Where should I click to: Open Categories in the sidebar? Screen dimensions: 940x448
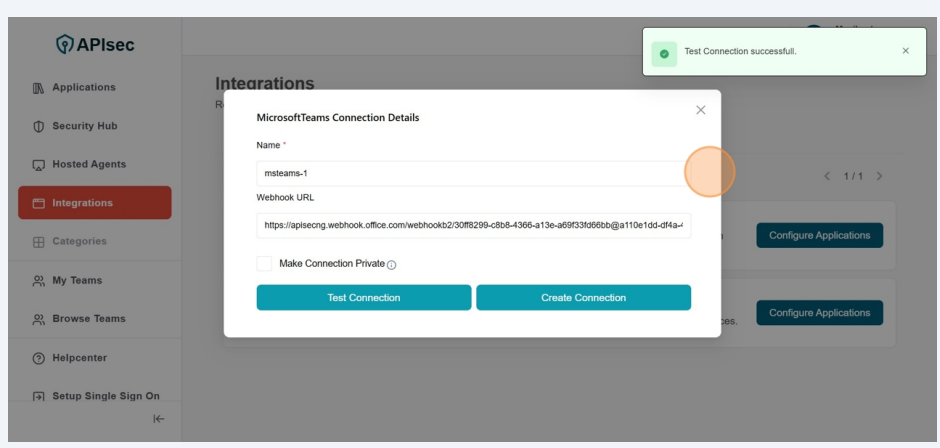click(x=79, y=242)
